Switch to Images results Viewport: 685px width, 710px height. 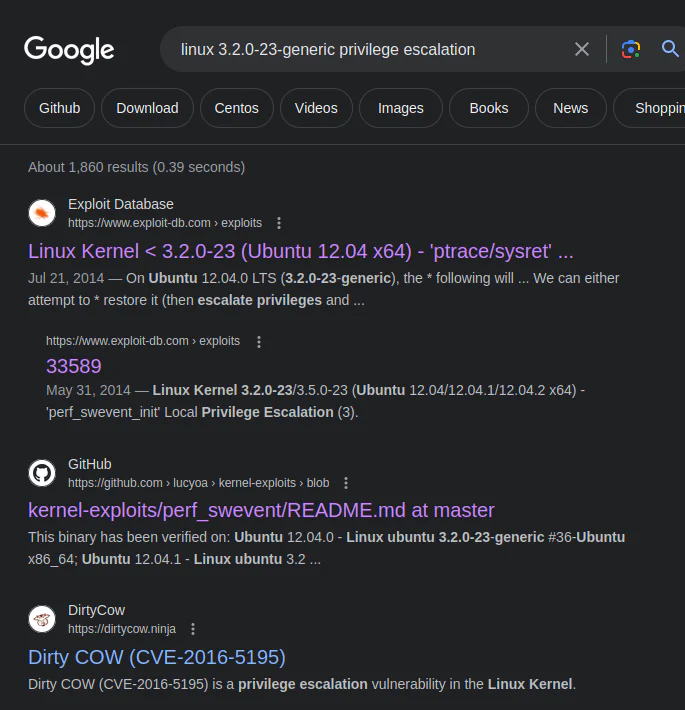[x=401, y=108]
